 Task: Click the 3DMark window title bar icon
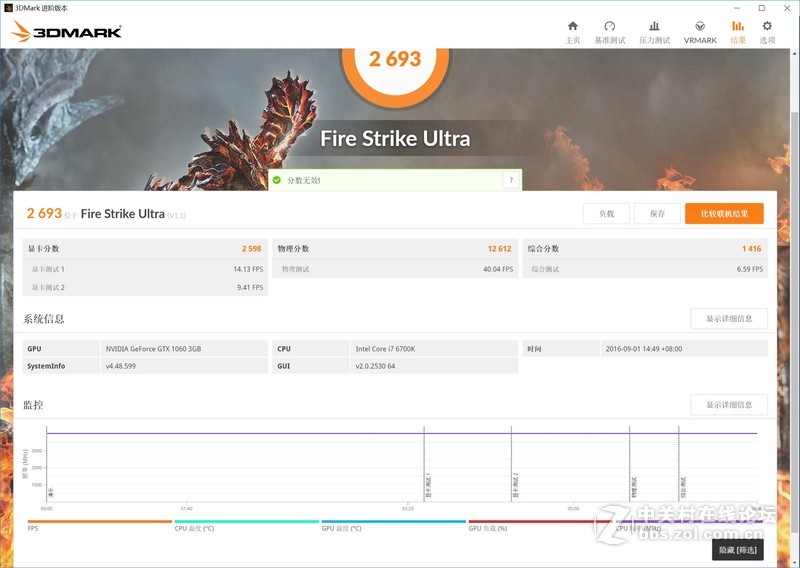point(8,8)
